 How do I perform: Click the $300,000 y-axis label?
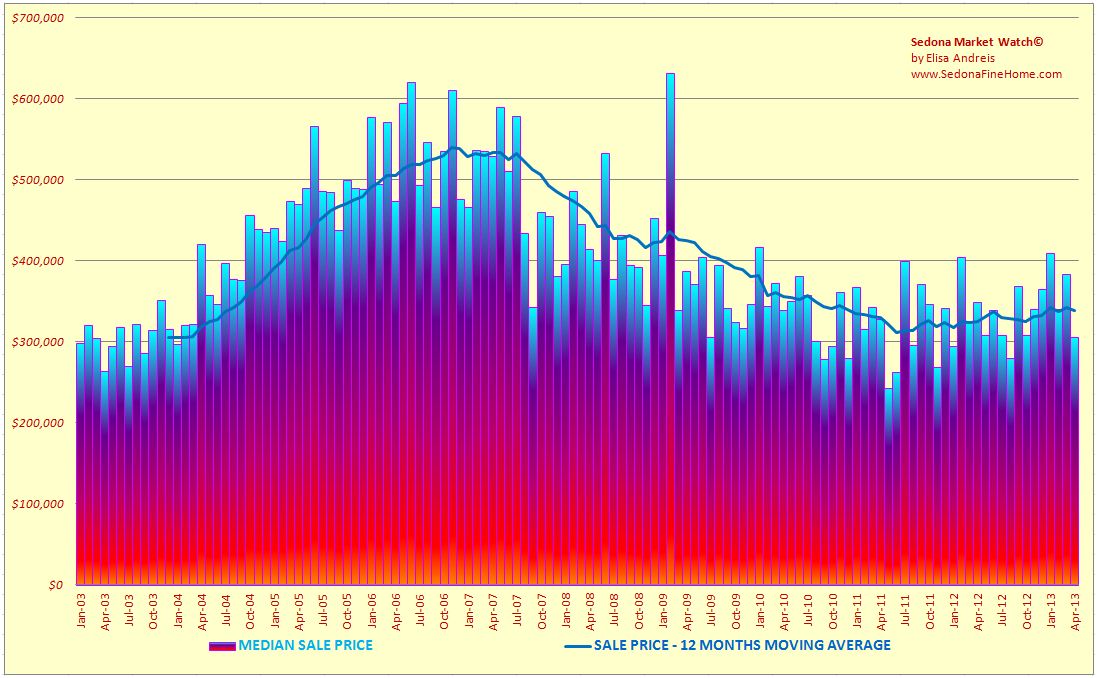pos(38,342)
